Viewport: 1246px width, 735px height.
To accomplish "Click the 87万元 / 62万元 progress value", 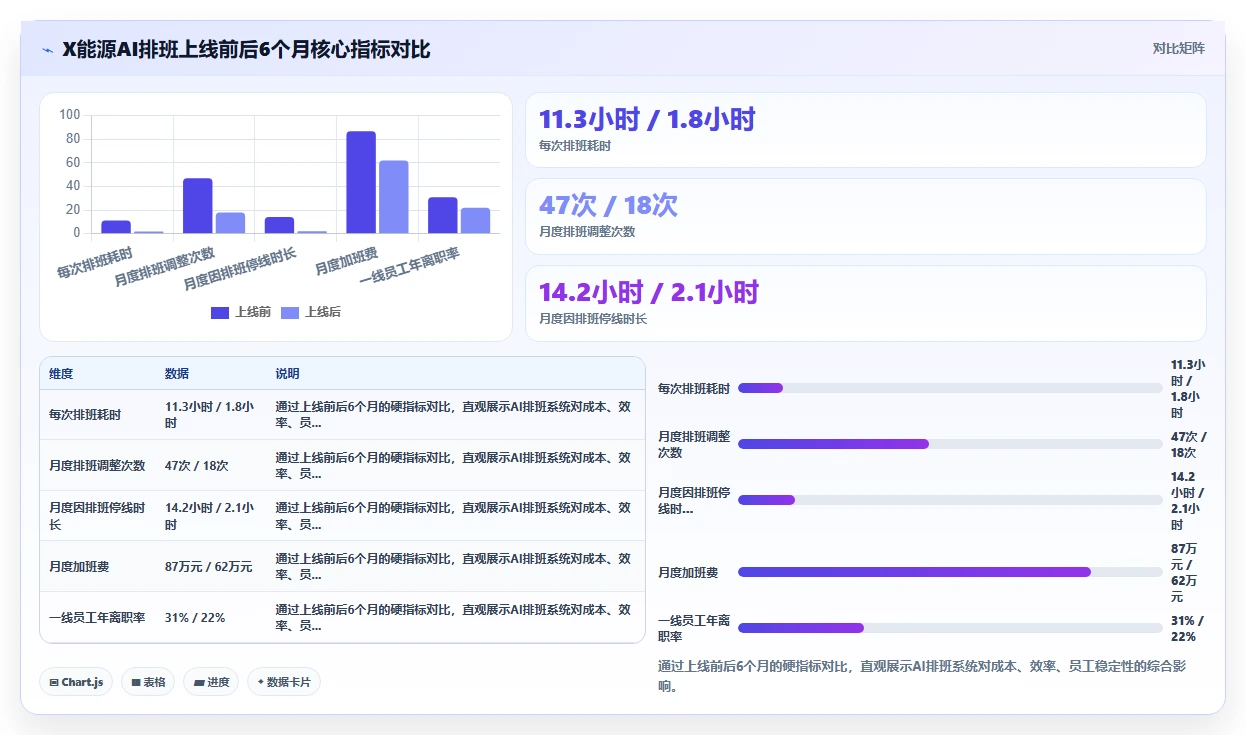I will click(x=1186, y=573).
